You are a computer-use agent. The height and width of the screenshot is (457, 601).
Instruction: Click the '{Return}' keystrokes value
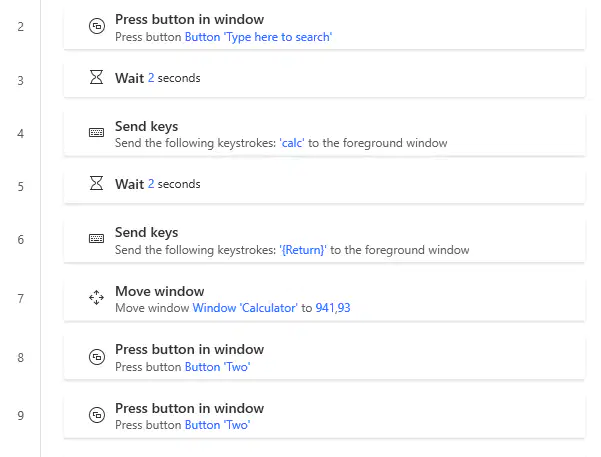[303, 250]
